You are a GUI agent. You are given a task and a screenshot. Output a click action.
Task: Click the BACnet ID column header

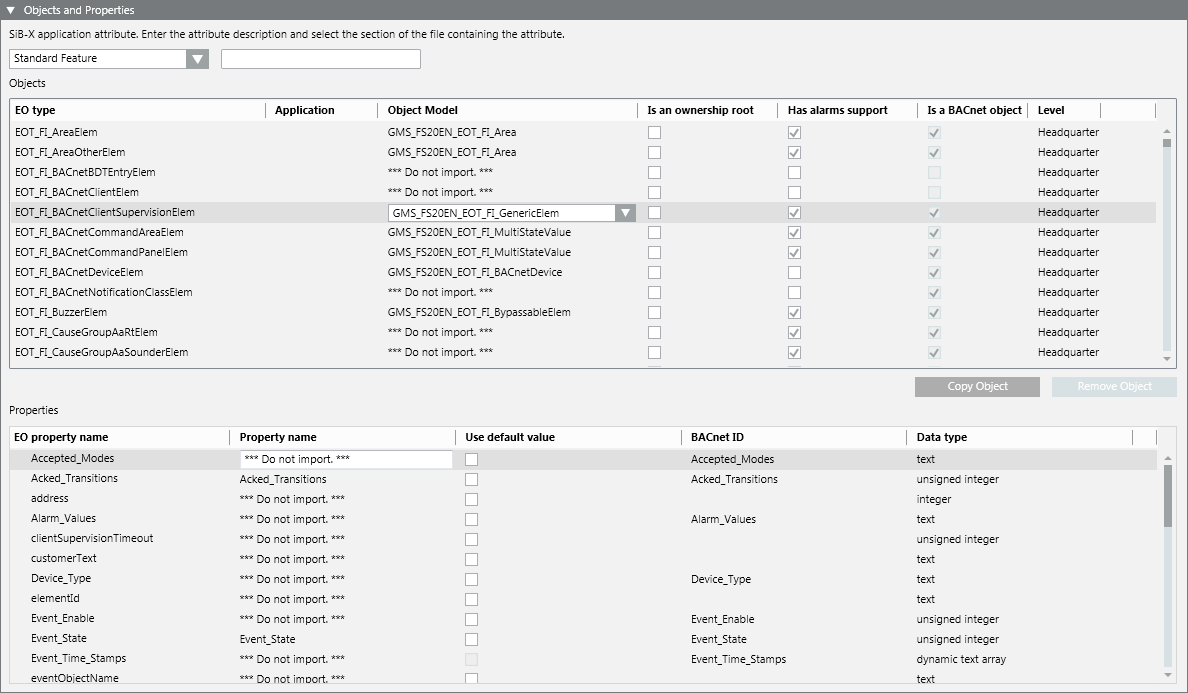(717, 437)
